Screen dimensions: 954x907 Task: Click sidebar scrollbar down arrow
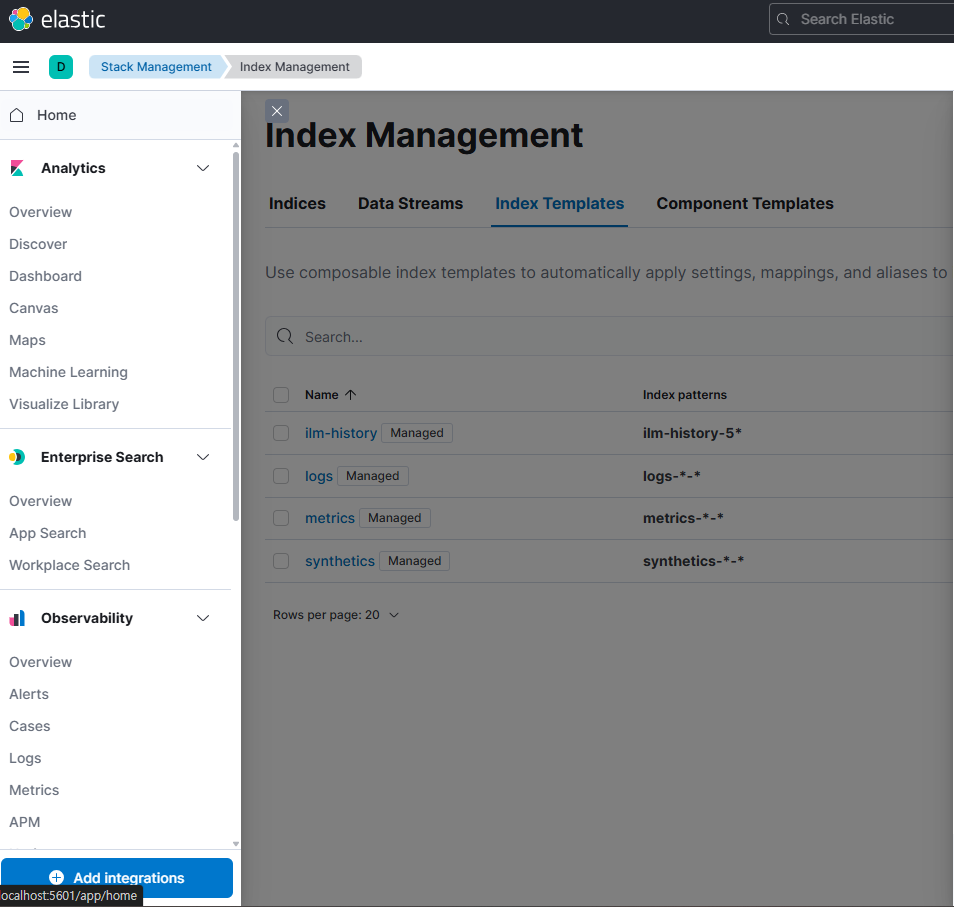(236, 844)
